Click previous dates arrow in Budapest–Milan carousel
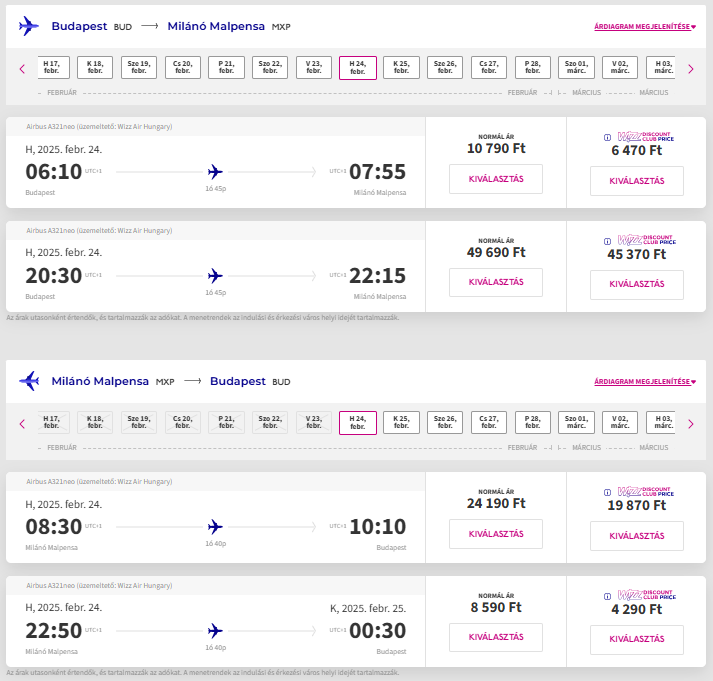This screenshot has width=713, height=681. (22, 69)
